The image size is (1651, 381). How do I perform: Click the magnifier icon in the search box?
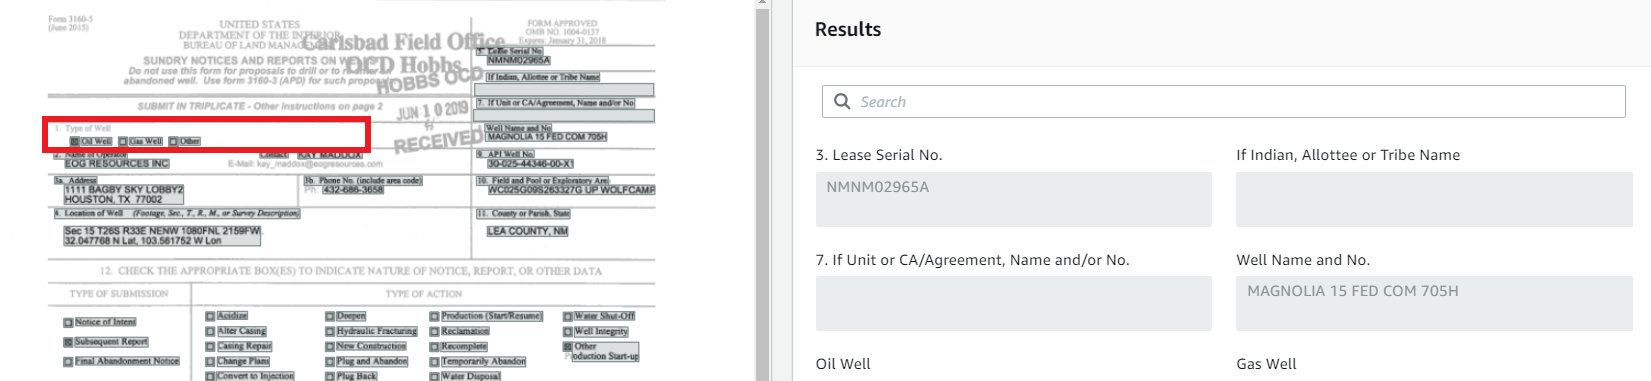[x=842, y=101]
